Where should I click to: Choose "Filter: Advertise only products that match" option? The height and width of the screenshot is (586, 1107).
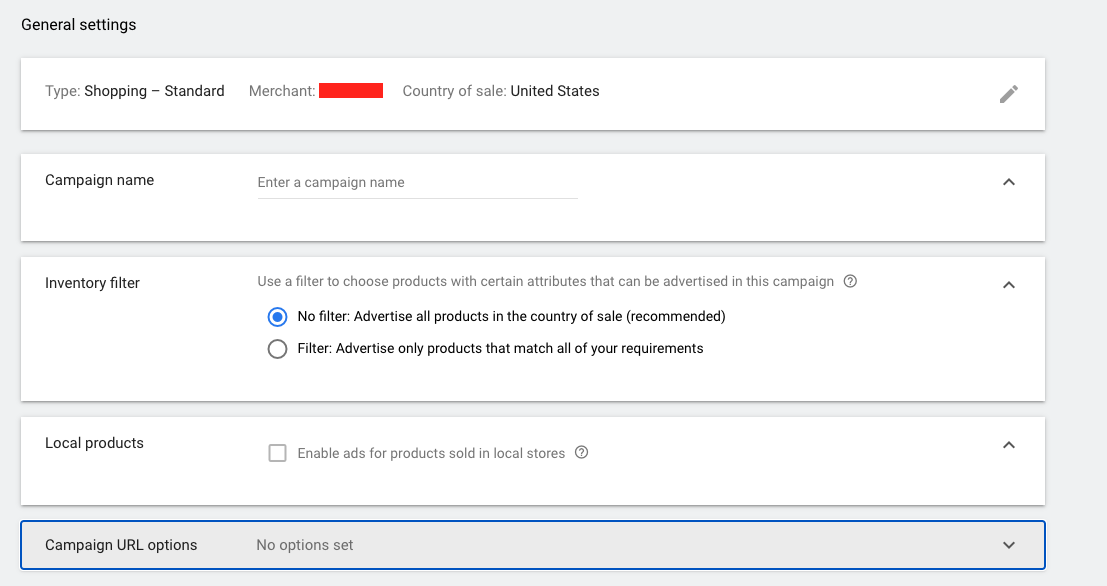277,348
